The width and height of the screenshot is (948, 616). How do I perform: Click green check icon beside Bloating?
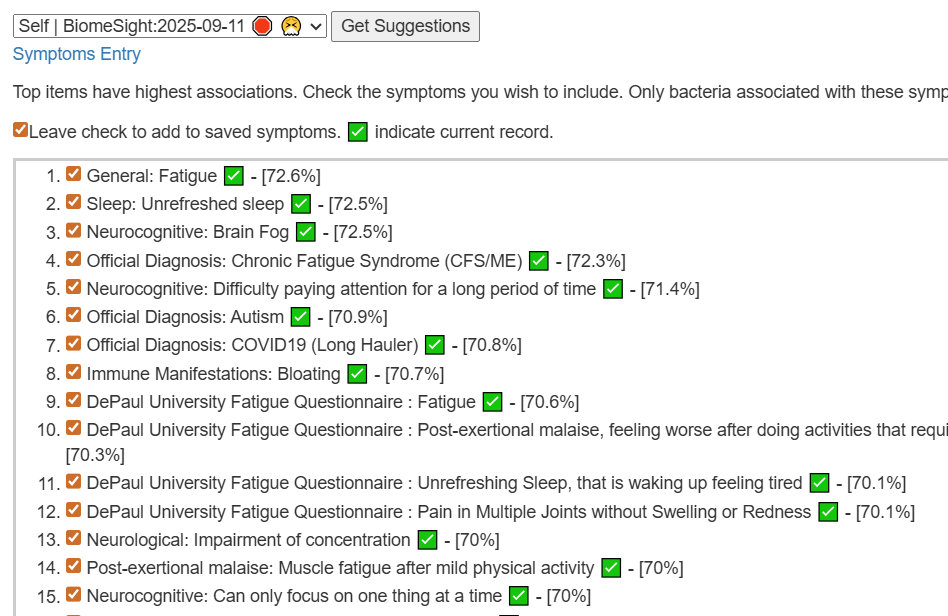[357, 374]
